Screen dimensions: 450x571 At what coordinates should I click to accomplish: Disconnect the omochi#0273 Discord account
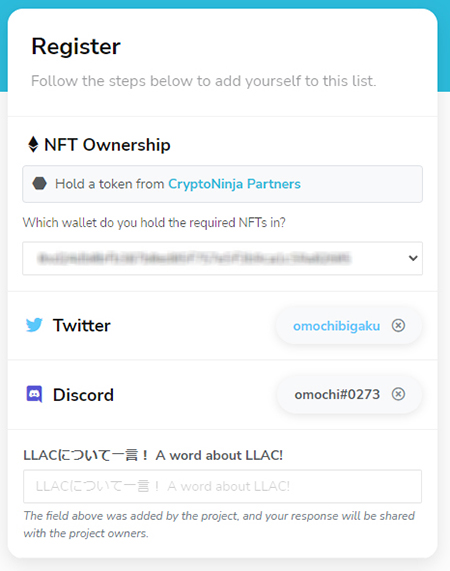click(x=398, y=394)
